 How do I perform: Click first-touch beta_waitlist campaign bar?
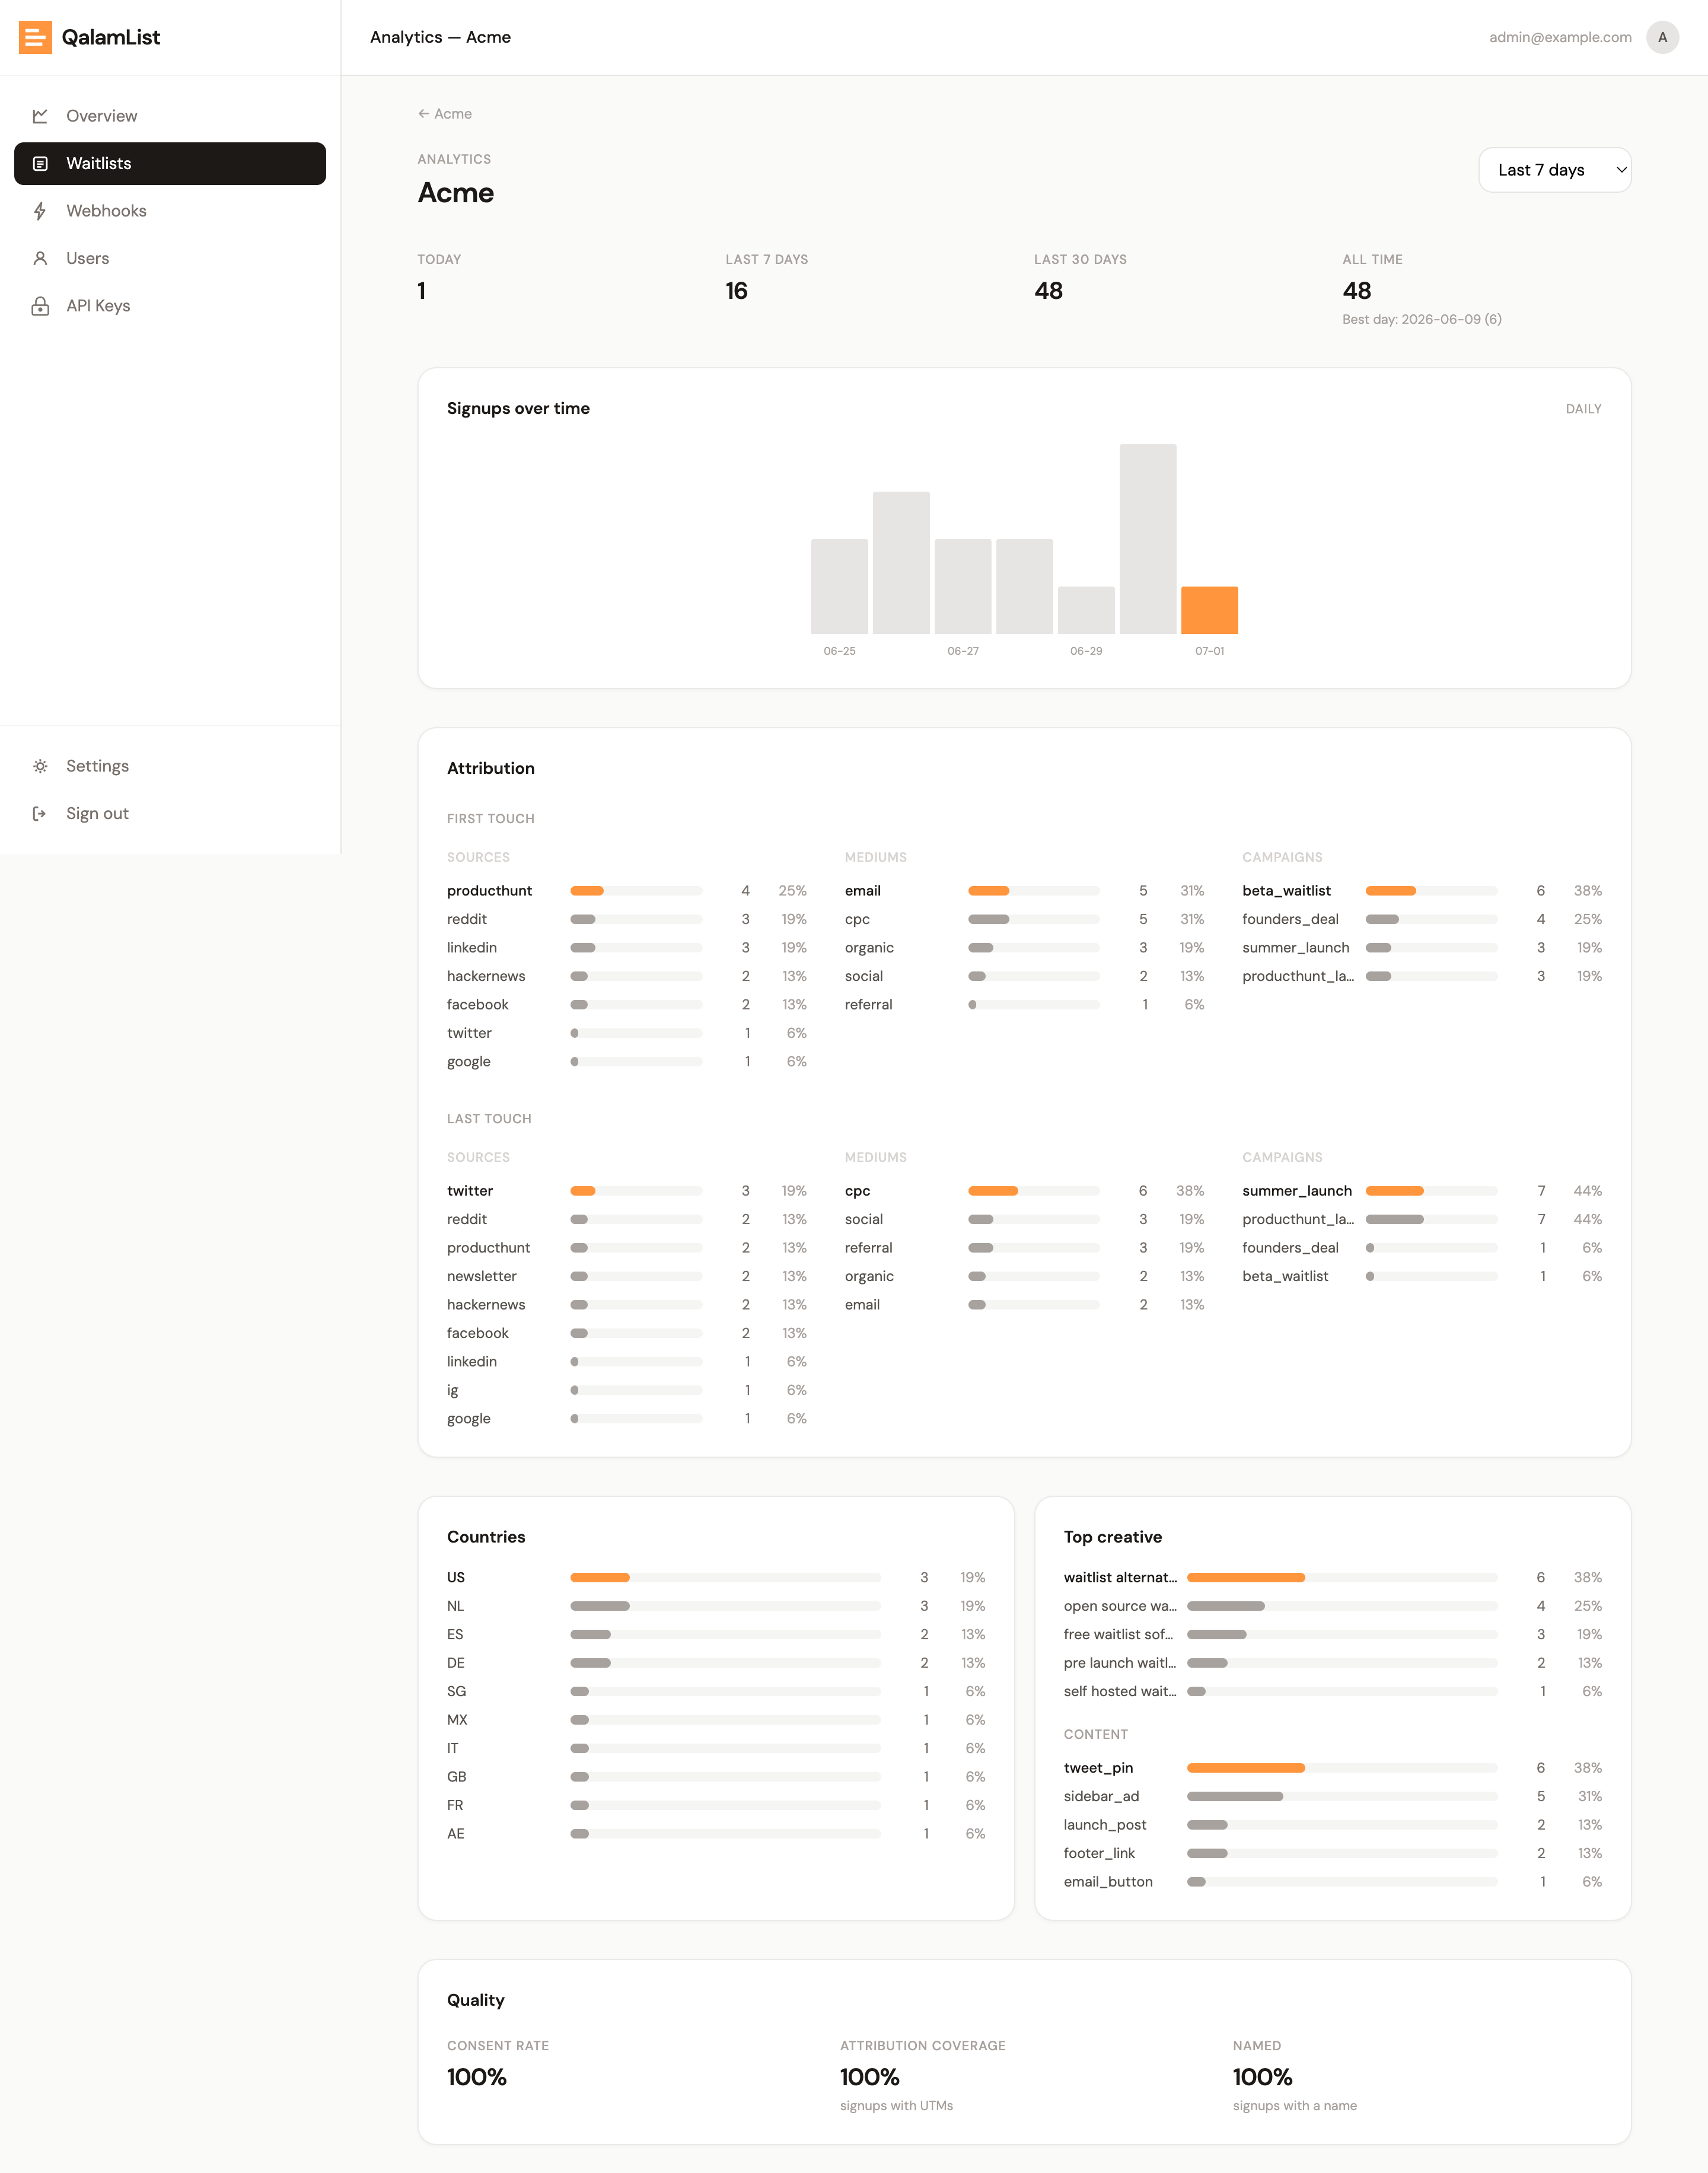(x=1431, y=891)
